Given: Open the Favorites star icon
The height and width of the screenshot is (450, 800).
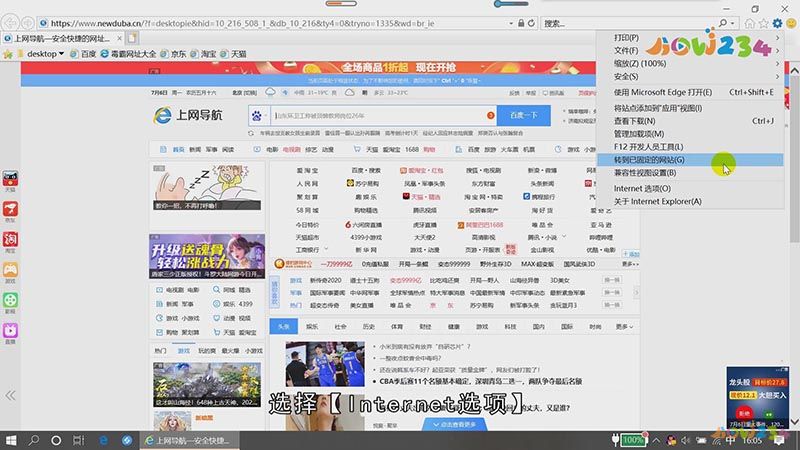Looking at the screenshot, I should point(763,23).
